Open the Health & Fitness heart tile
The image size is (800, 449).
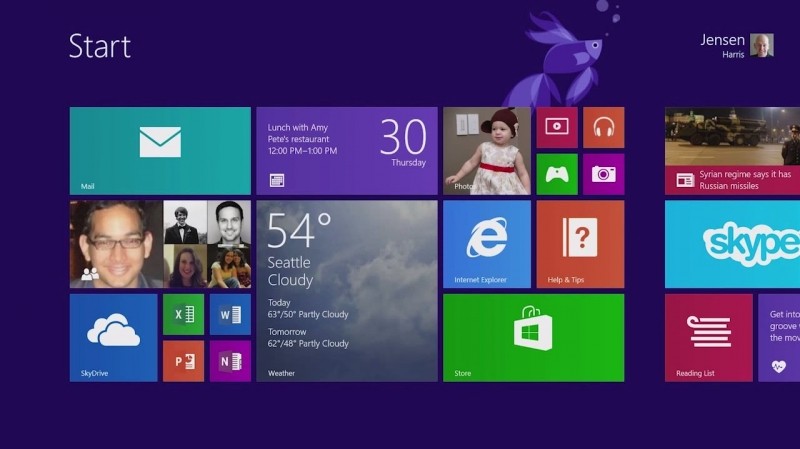pyautogui.click(x=779, y=337)
